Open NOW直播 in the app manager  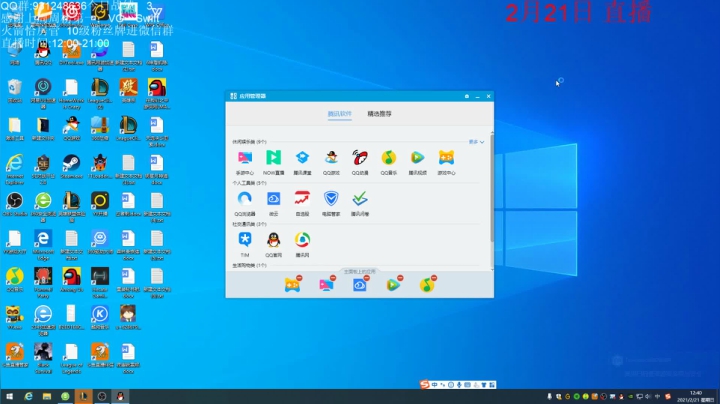(273, 158)
